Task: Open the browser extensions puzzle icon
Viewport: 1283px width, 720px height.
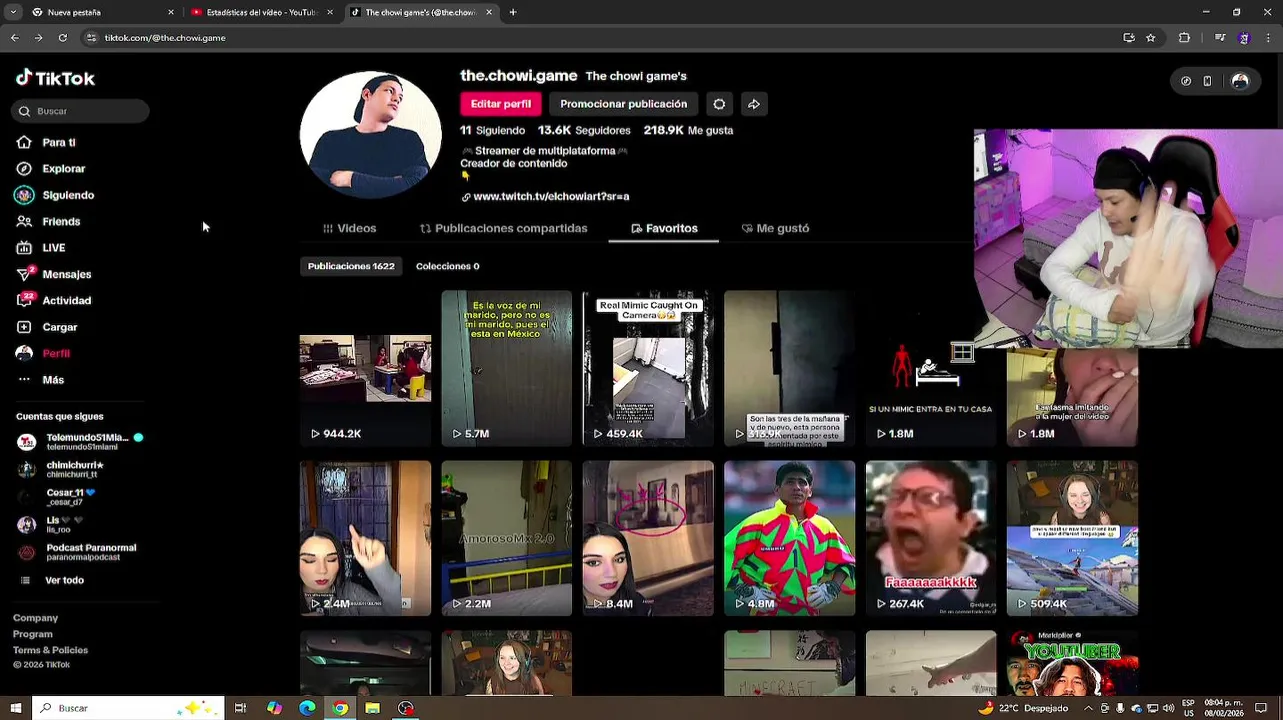Action: pyautogui.click(x=1185, y=38)
